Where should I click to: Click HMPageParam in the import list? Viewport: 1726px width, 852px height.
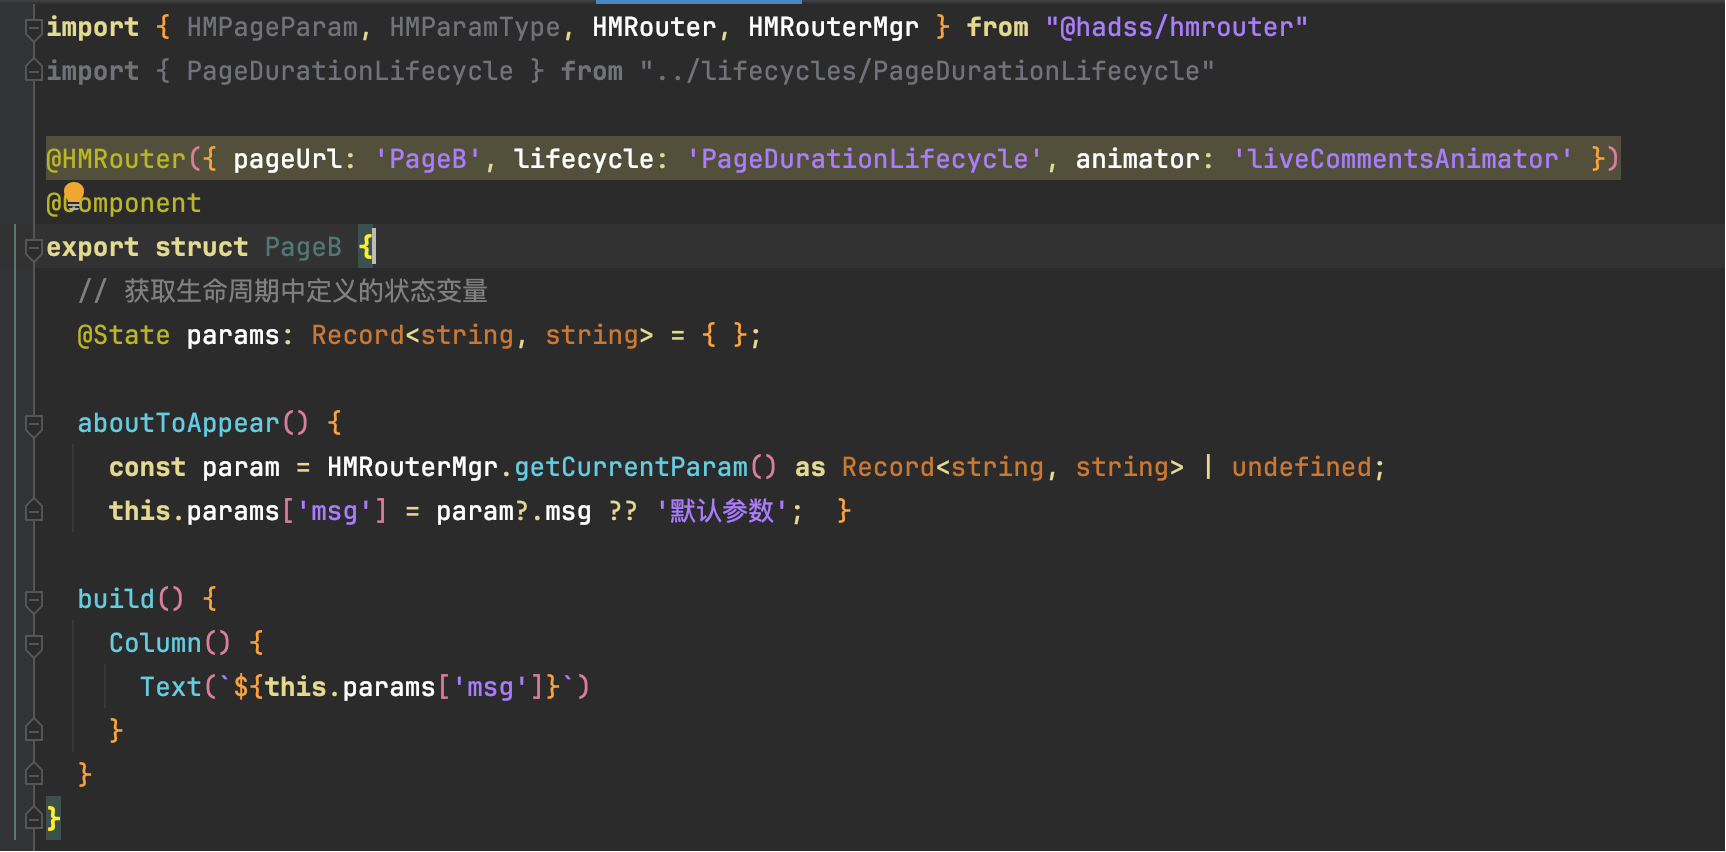(272, 27)
